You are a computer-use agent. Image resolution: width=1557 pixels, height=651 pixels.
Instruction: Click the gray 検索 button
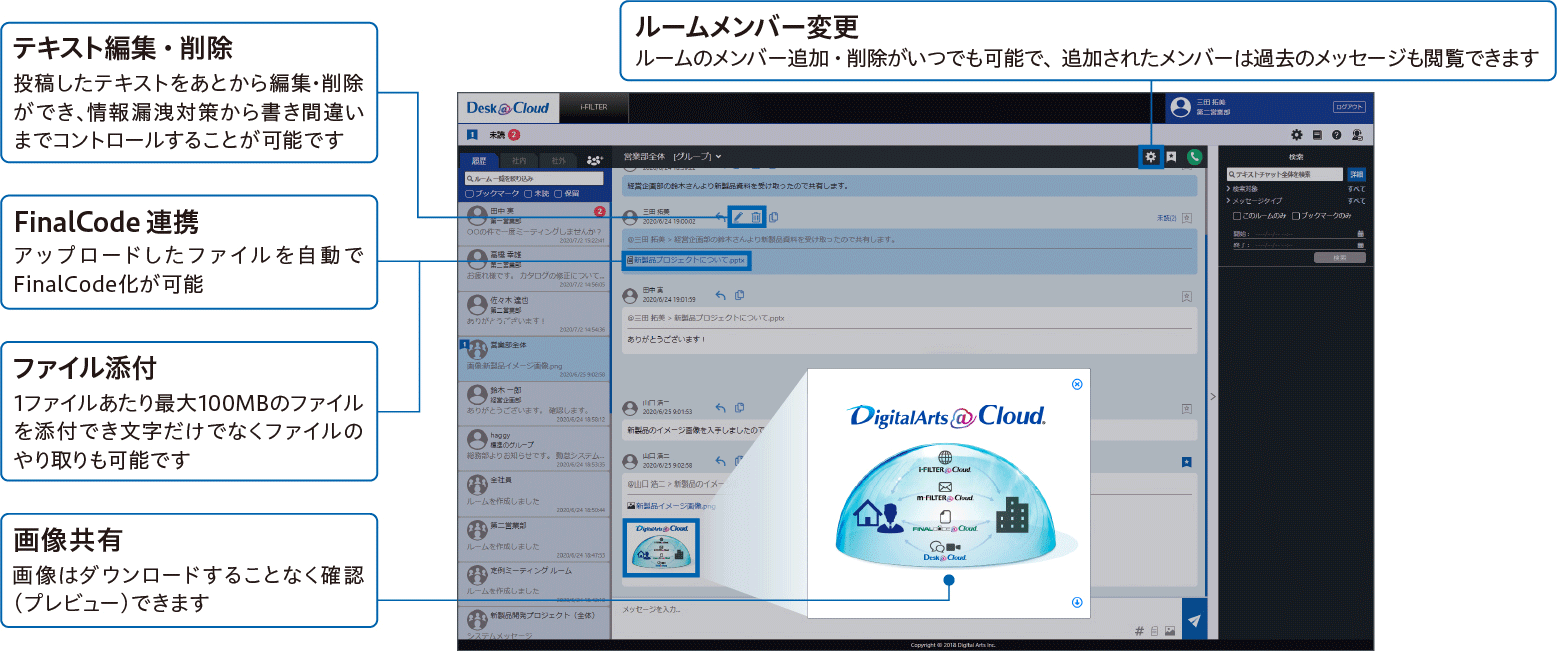1340,257
